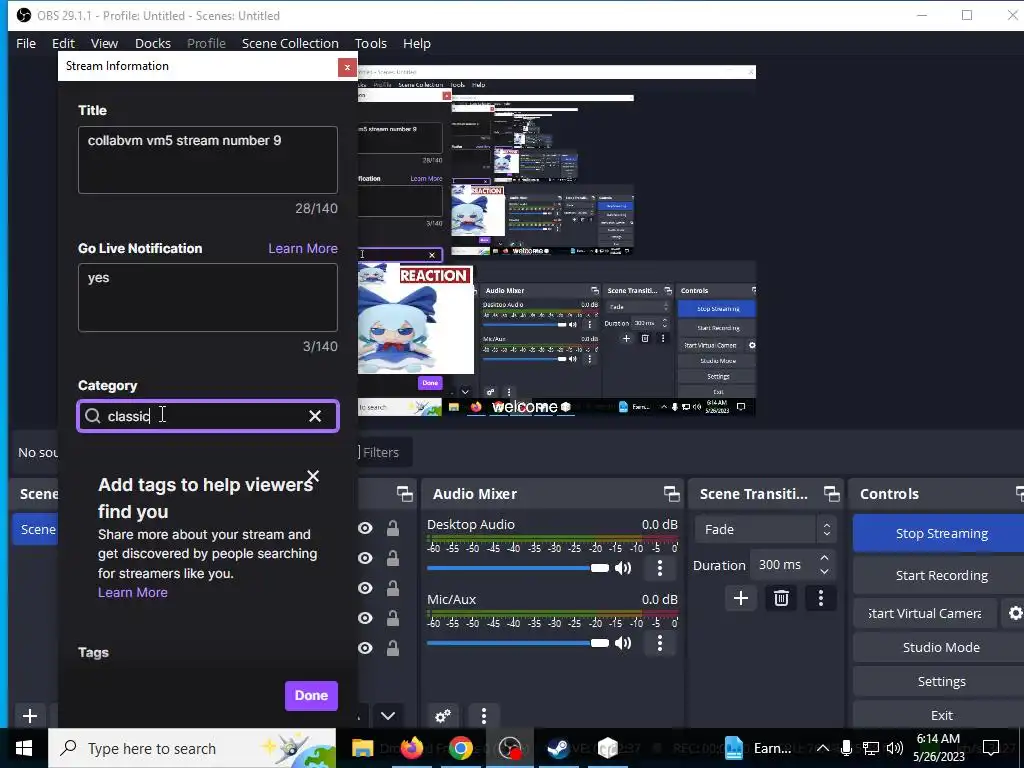Decrease transition duration with down arrow

click(824, 572)
